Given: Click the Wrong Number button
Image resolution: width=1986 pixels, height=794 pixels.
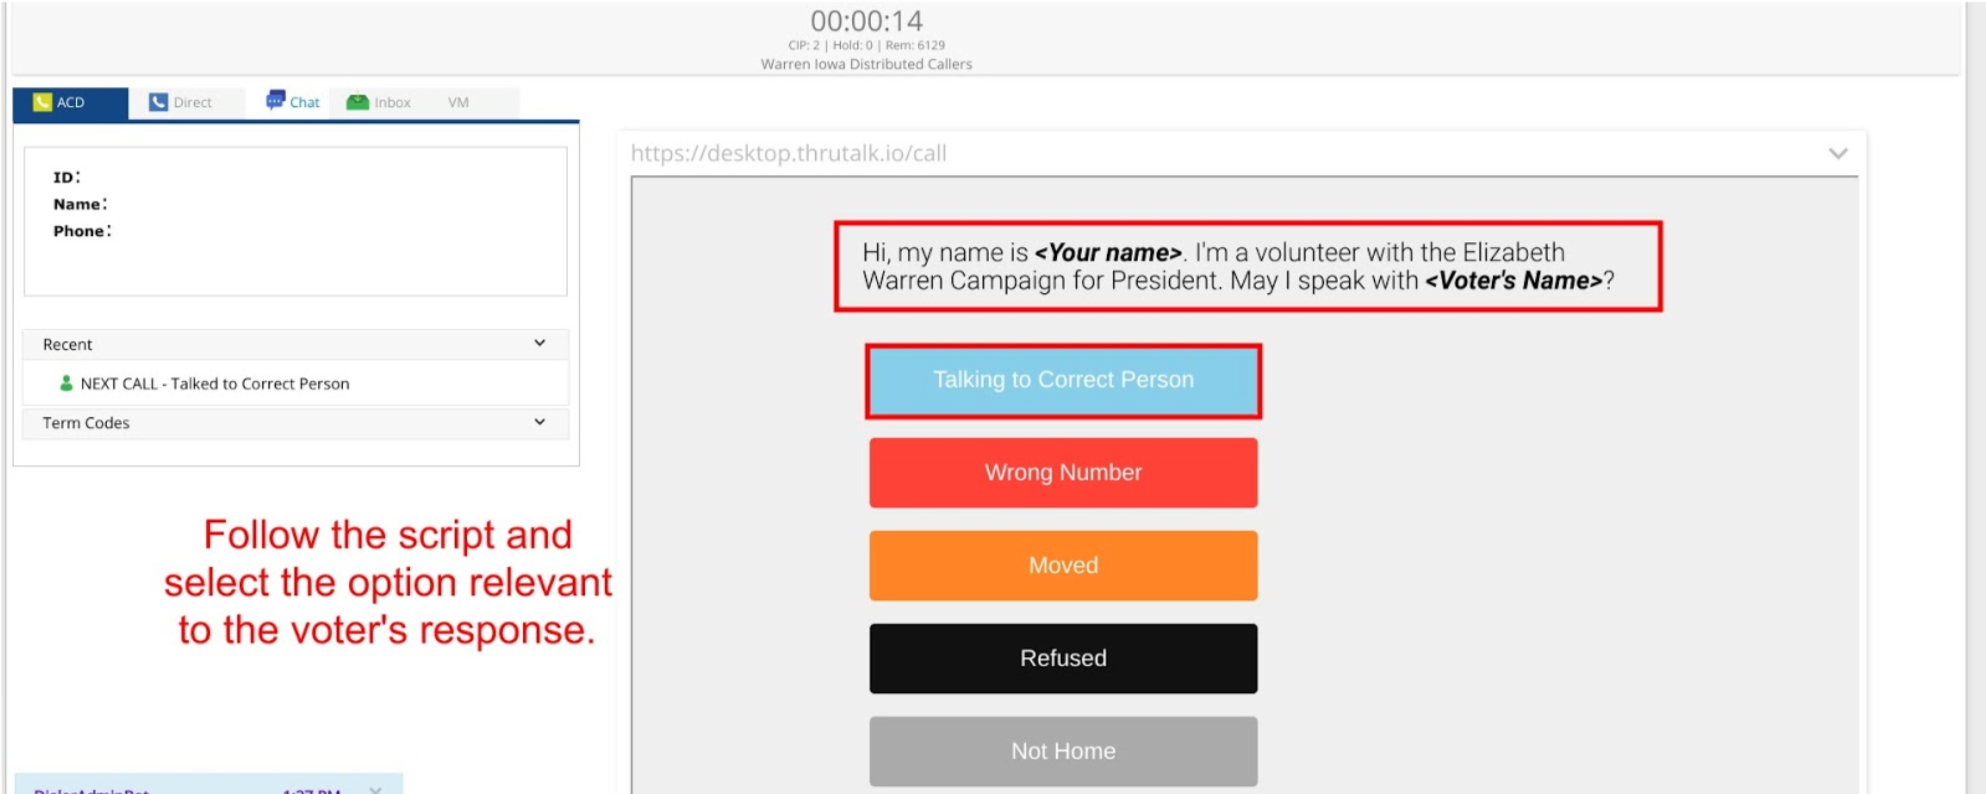Looking at the screenshot, I should (x=1063, y=473).
